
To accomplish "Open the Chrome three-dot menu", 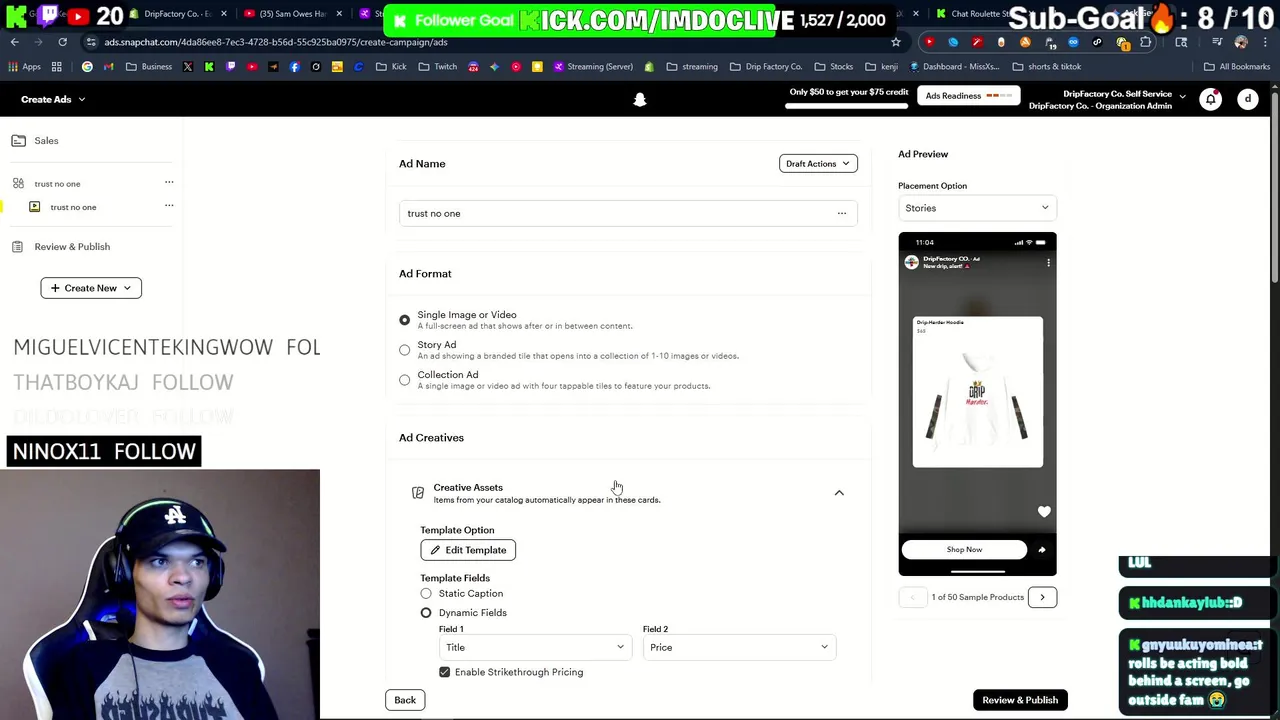I will click(1265, 42).
